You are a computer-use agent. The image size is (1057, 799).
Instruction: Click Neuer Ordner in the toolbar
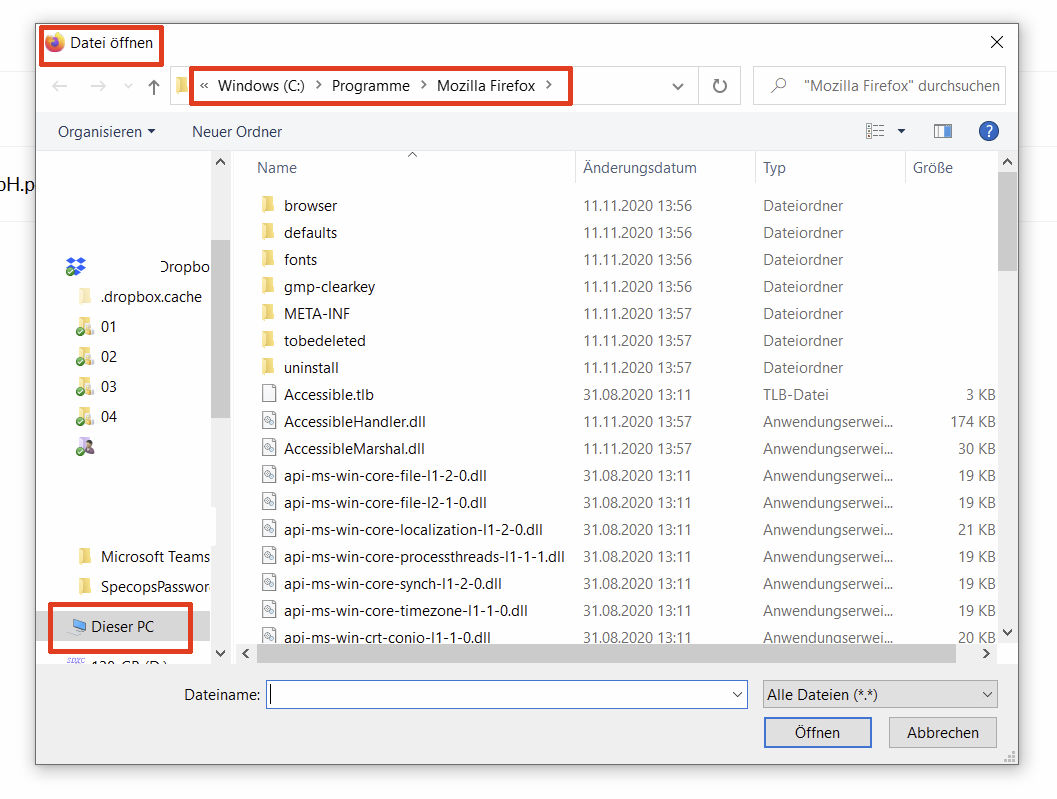tap(237, 132)
